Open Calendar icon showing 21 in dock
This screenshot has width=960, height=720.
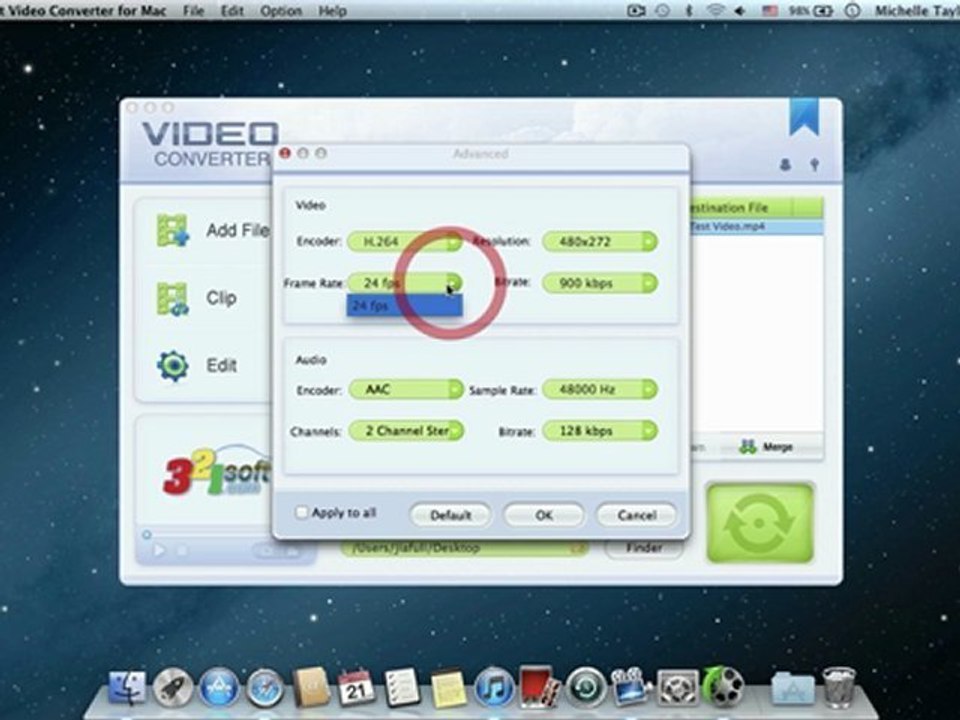coord(356,688)
